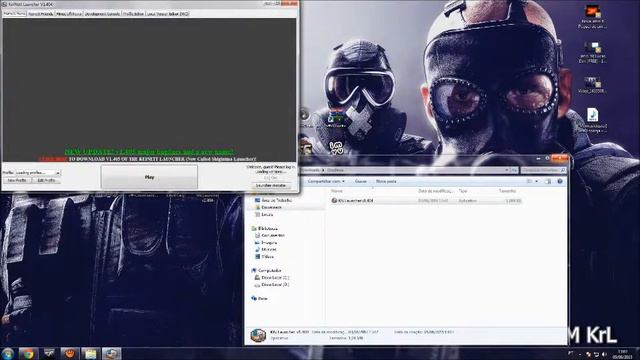Switch to the Minecraft News tab
Screen dimensions: 640x360
coord(69,14)
